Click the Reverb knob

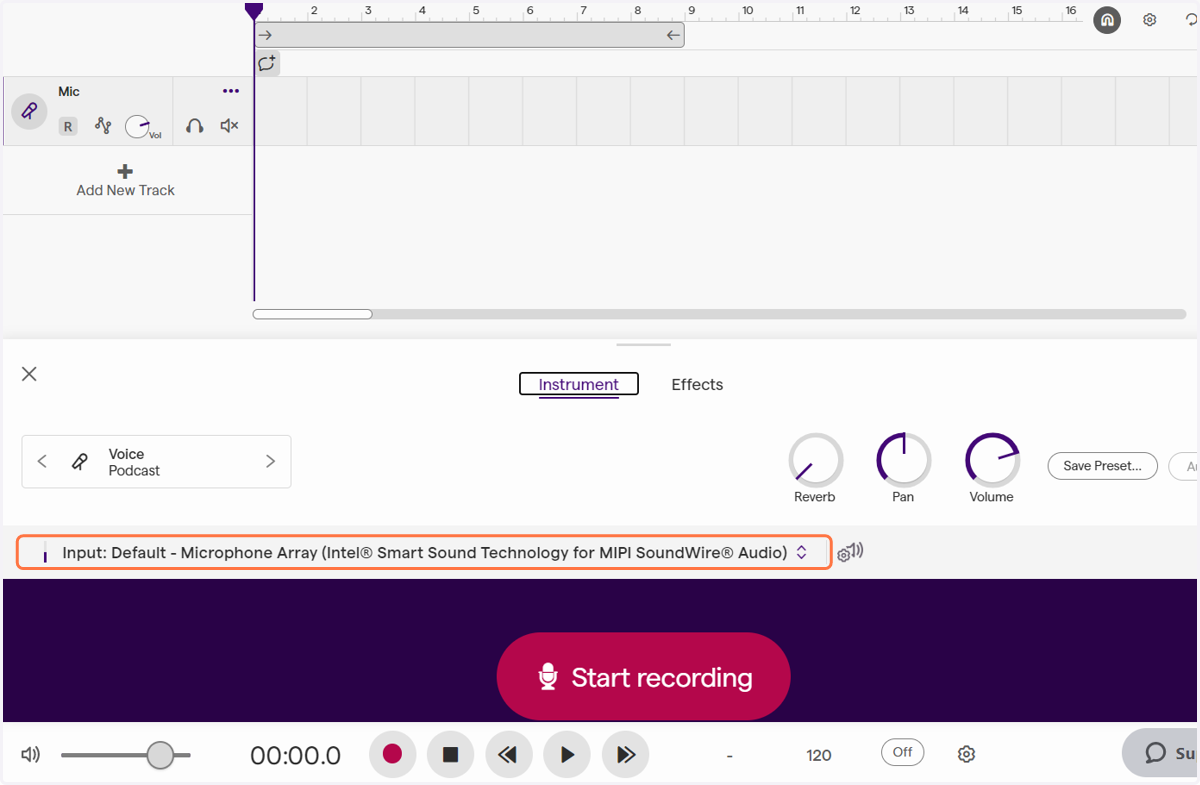coord(815,460)
